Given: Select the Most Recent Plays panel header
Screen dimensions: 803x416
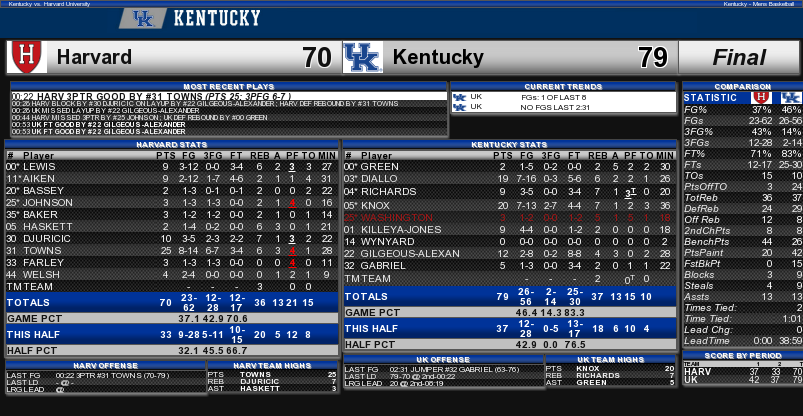Looking at the screenshot, I should point(226,86).
